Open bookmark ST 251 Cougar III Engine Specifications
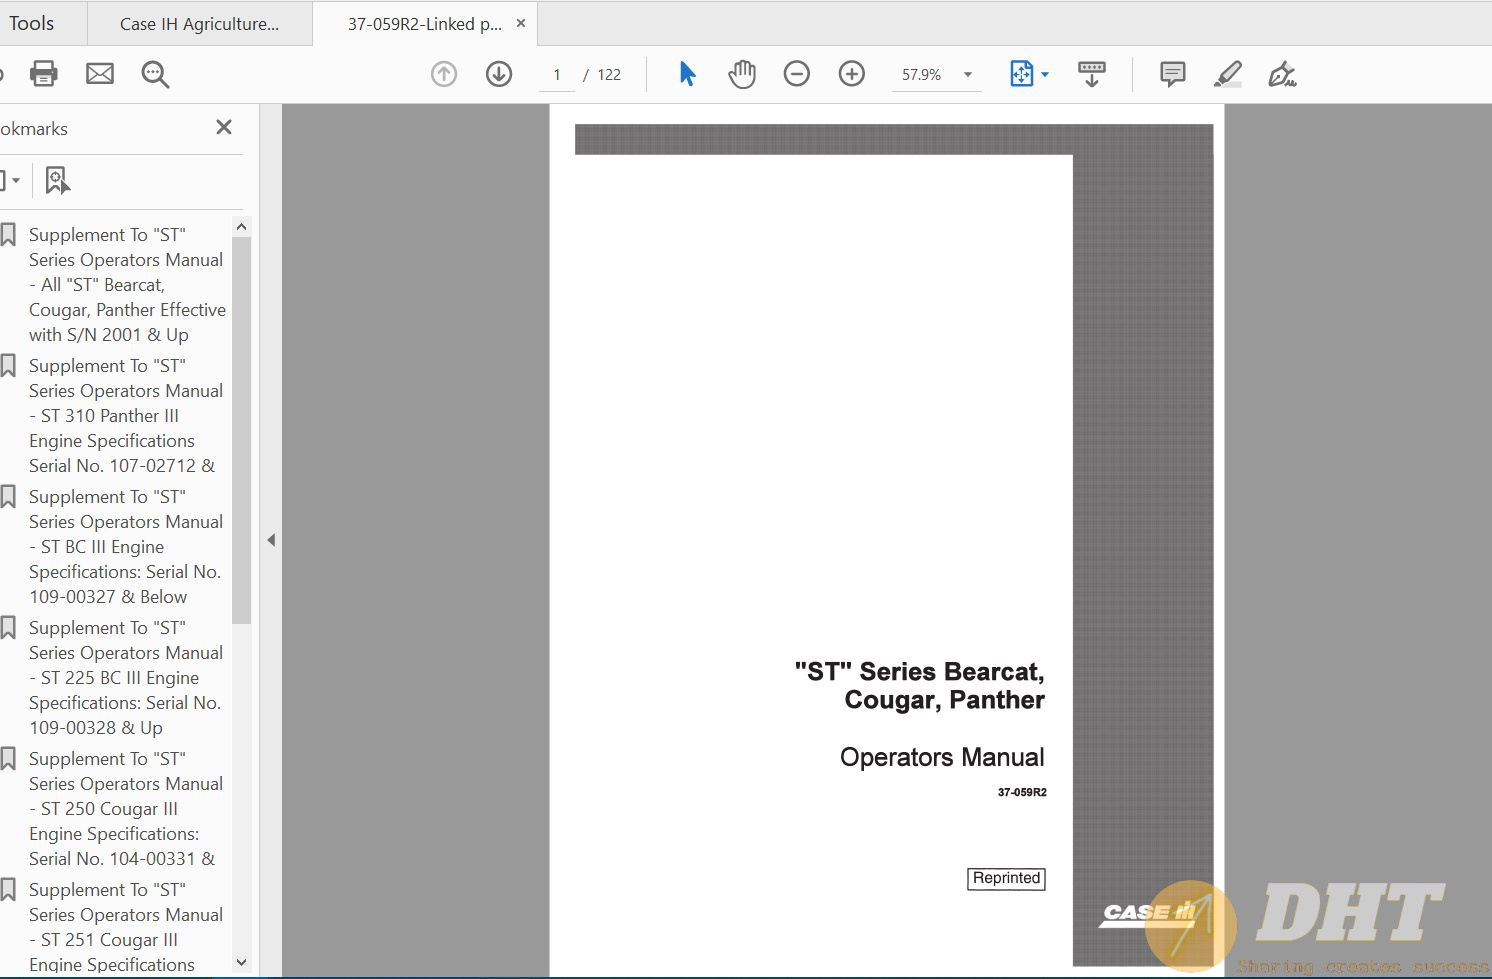1492x979 pixels. (126, 927)
